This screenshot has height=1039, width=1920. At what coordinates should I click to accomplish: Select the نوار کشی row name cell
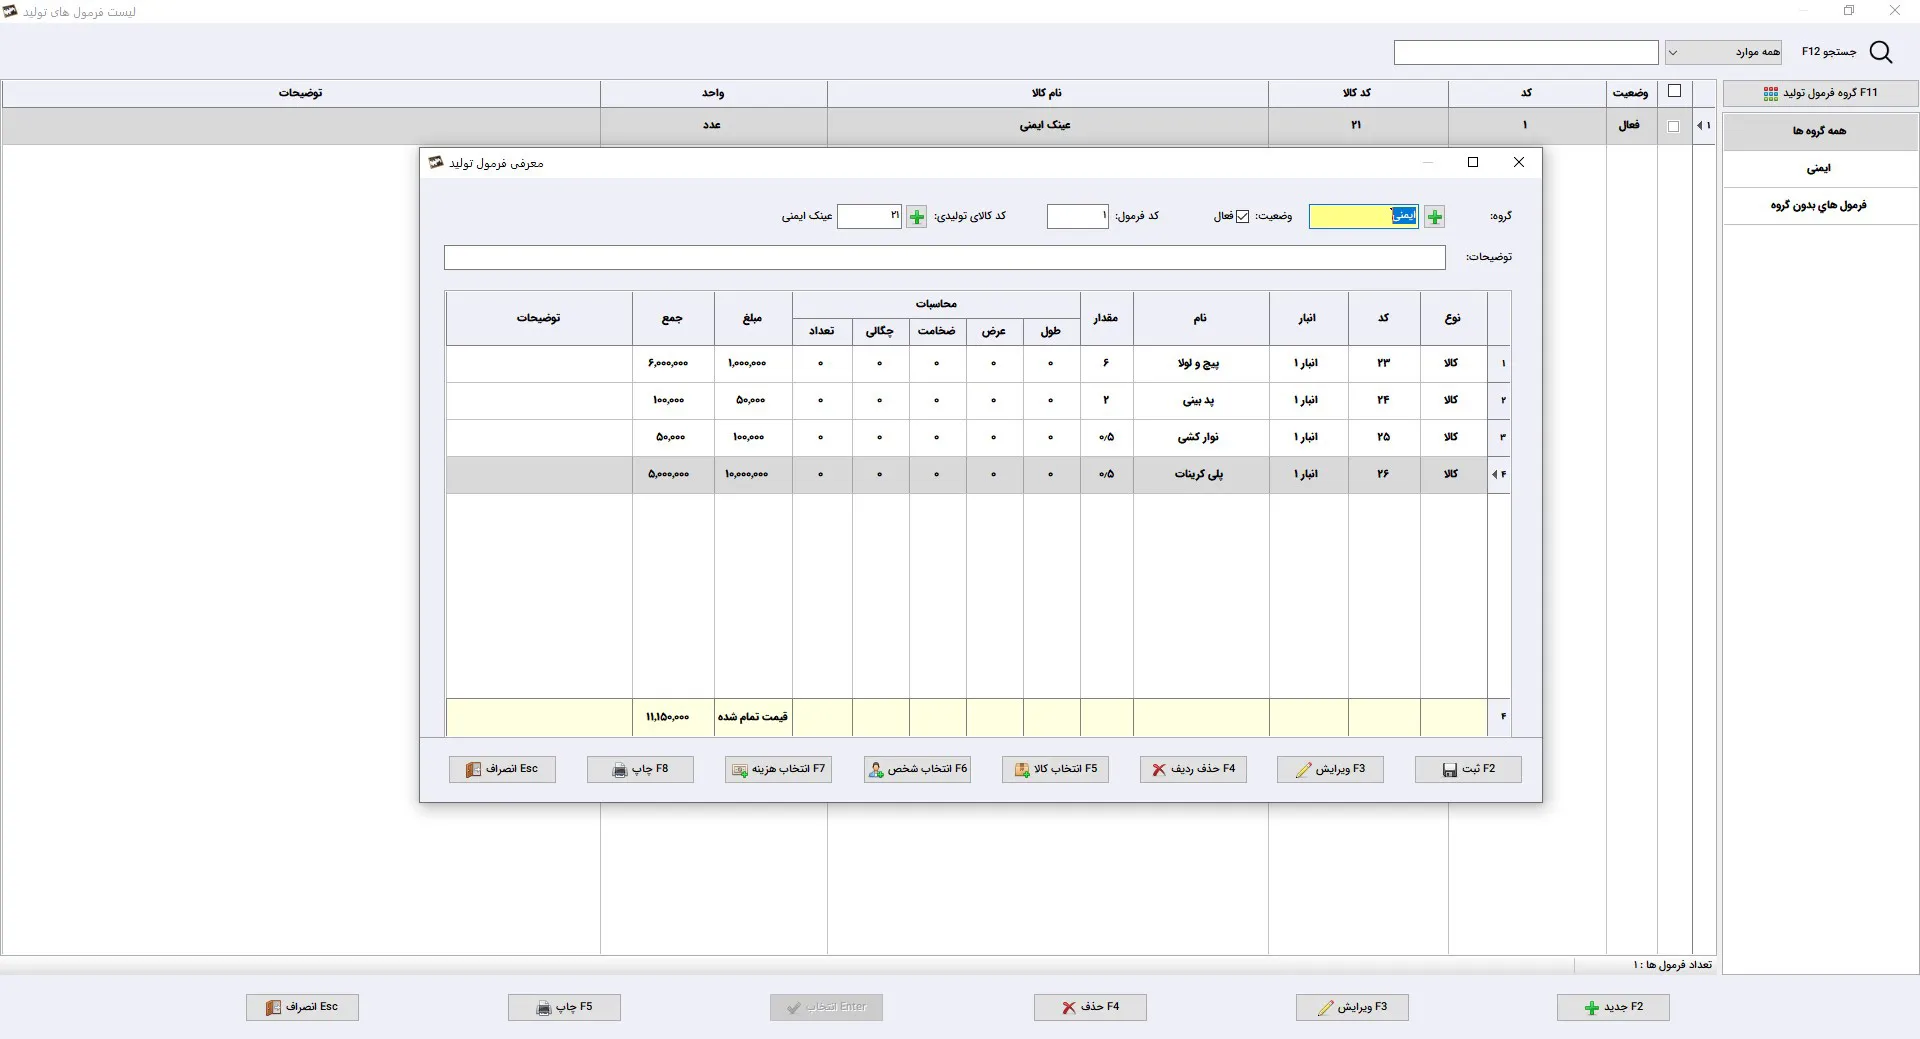[x=1200, y=437]
